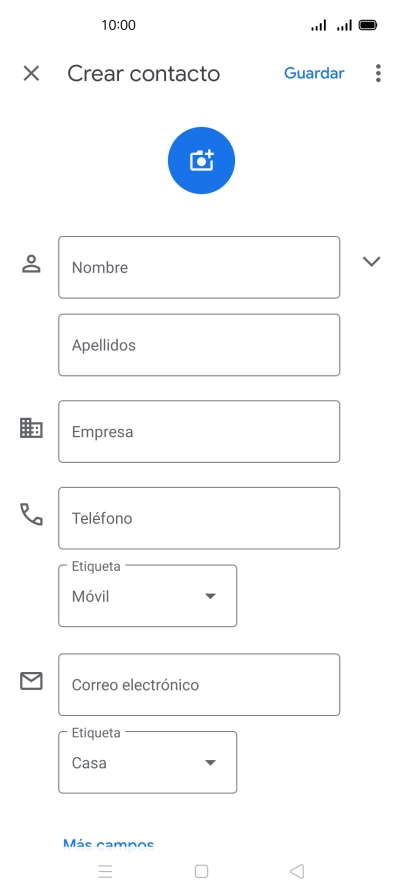Tap the Android back navigation triangle
This screenshot has width=403, height=896.
pyautogui.click(x=297, y=871)
